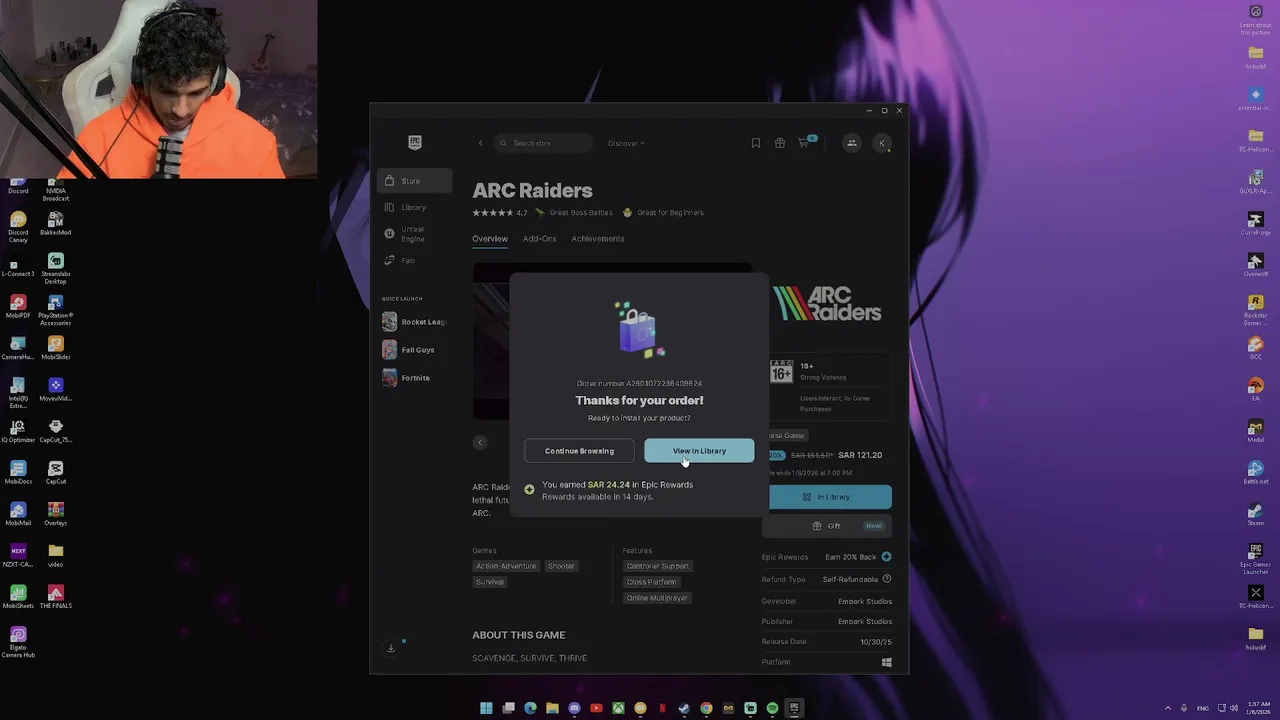Open the MobiSheets desktop icon
This screenshot has height=720, width=1280.
tap(18, 597)
